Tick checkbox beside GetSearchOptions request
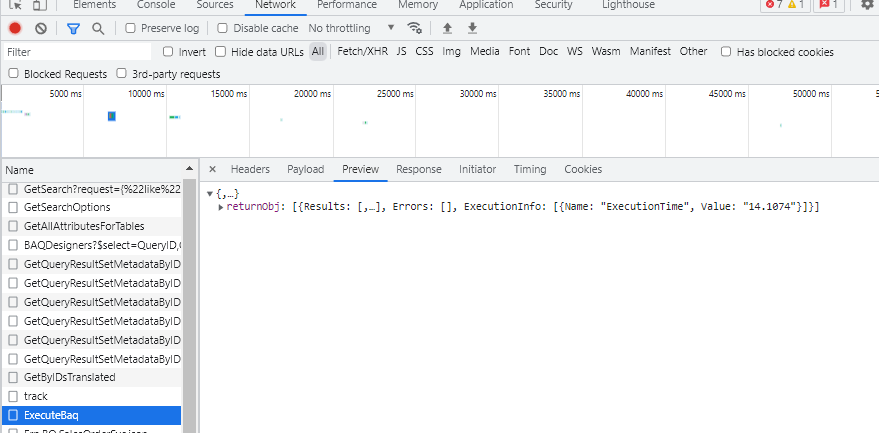This screenshot has width=879, height=433. [13, 208]
